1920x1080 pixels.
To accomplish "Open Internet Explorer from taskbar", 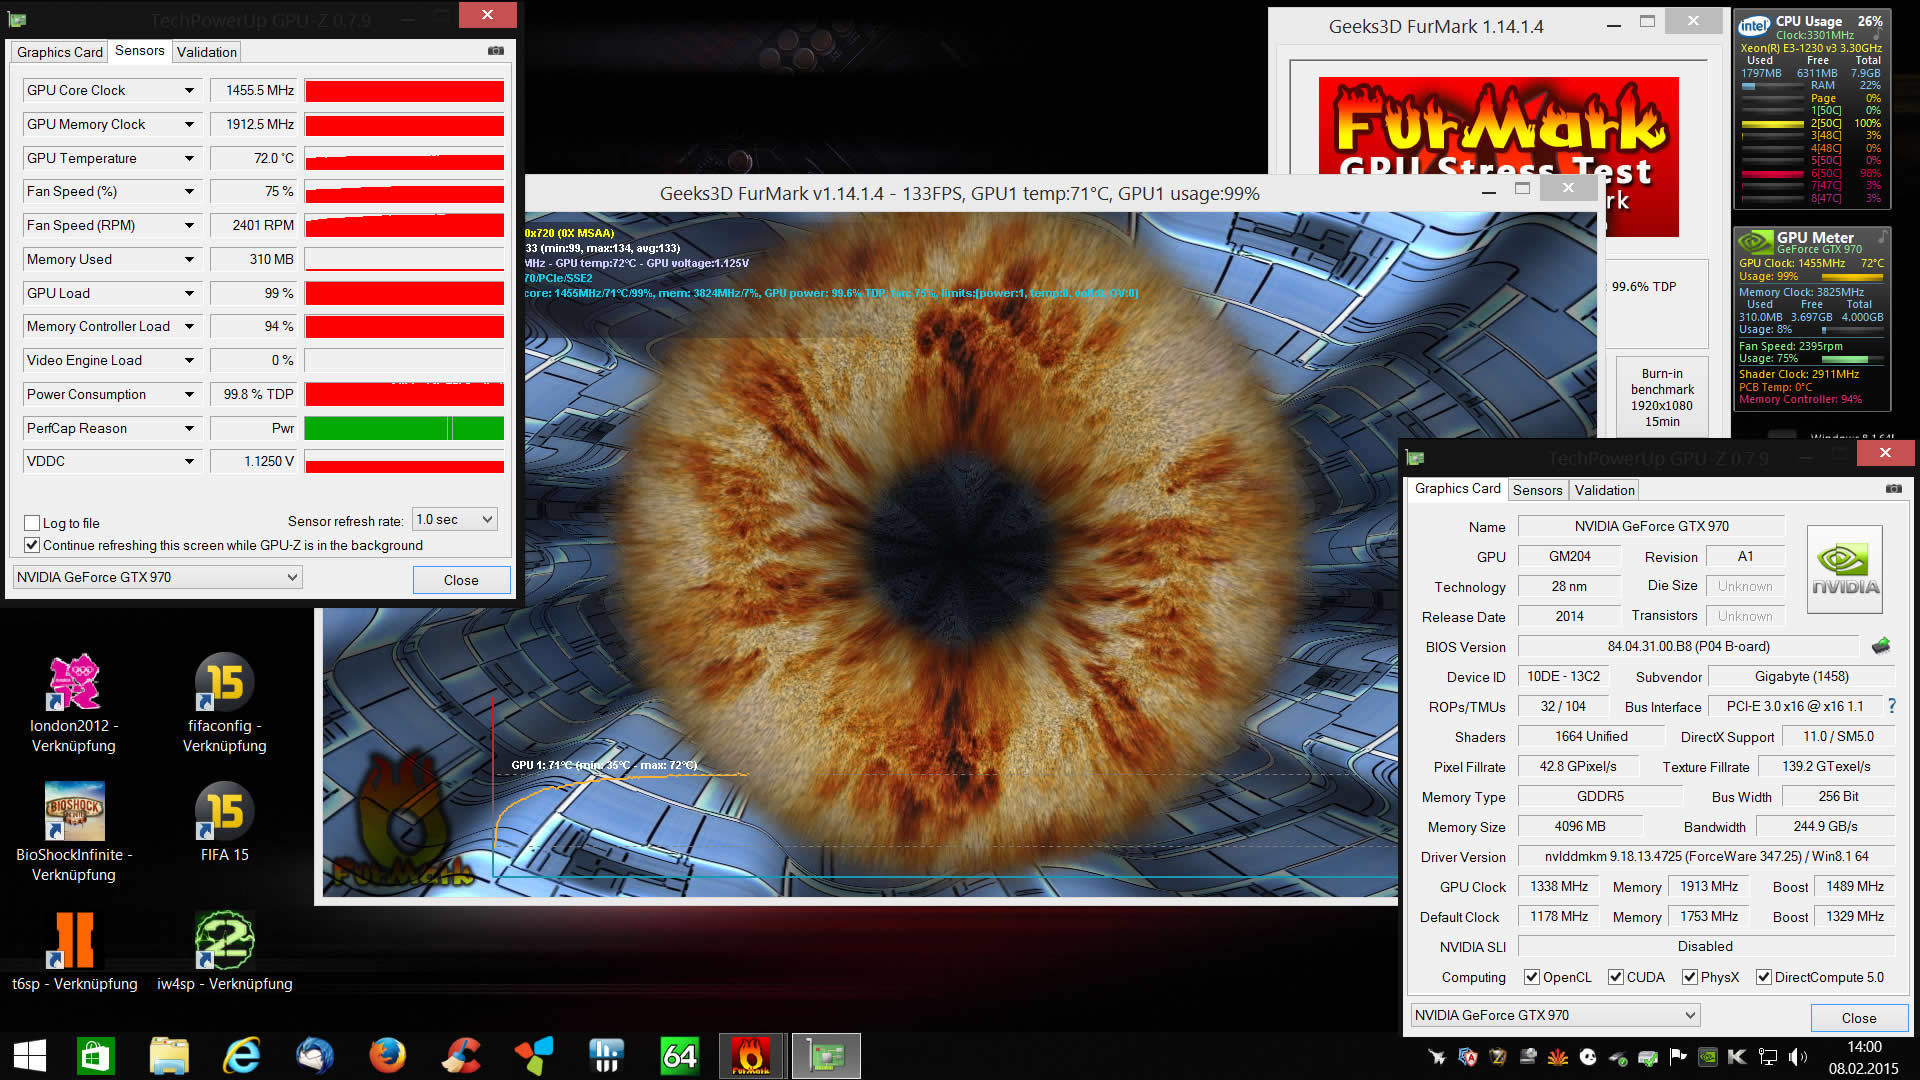I will click(x=241, y=1056).
